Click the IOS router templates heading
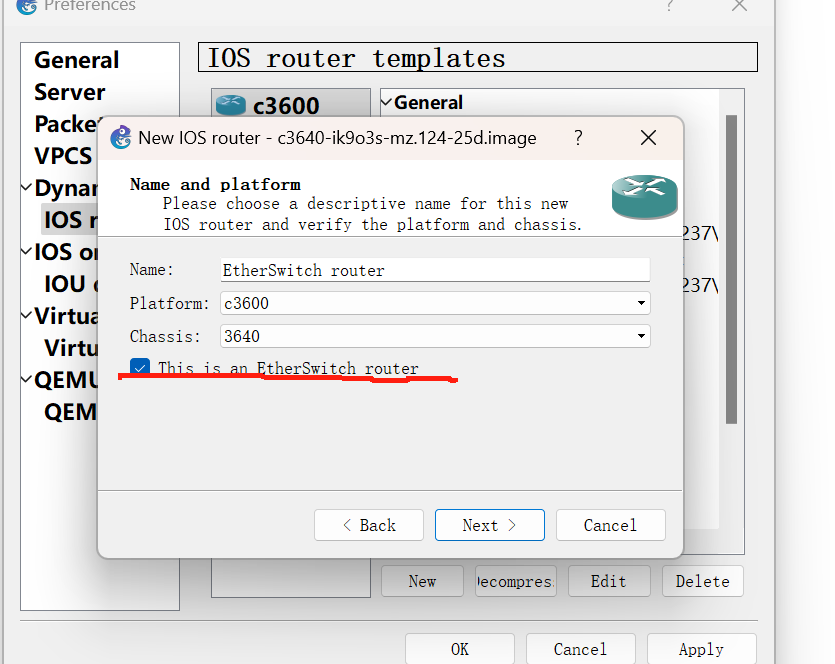The height and width of the screenshot is (664, 835). point(356,58)
